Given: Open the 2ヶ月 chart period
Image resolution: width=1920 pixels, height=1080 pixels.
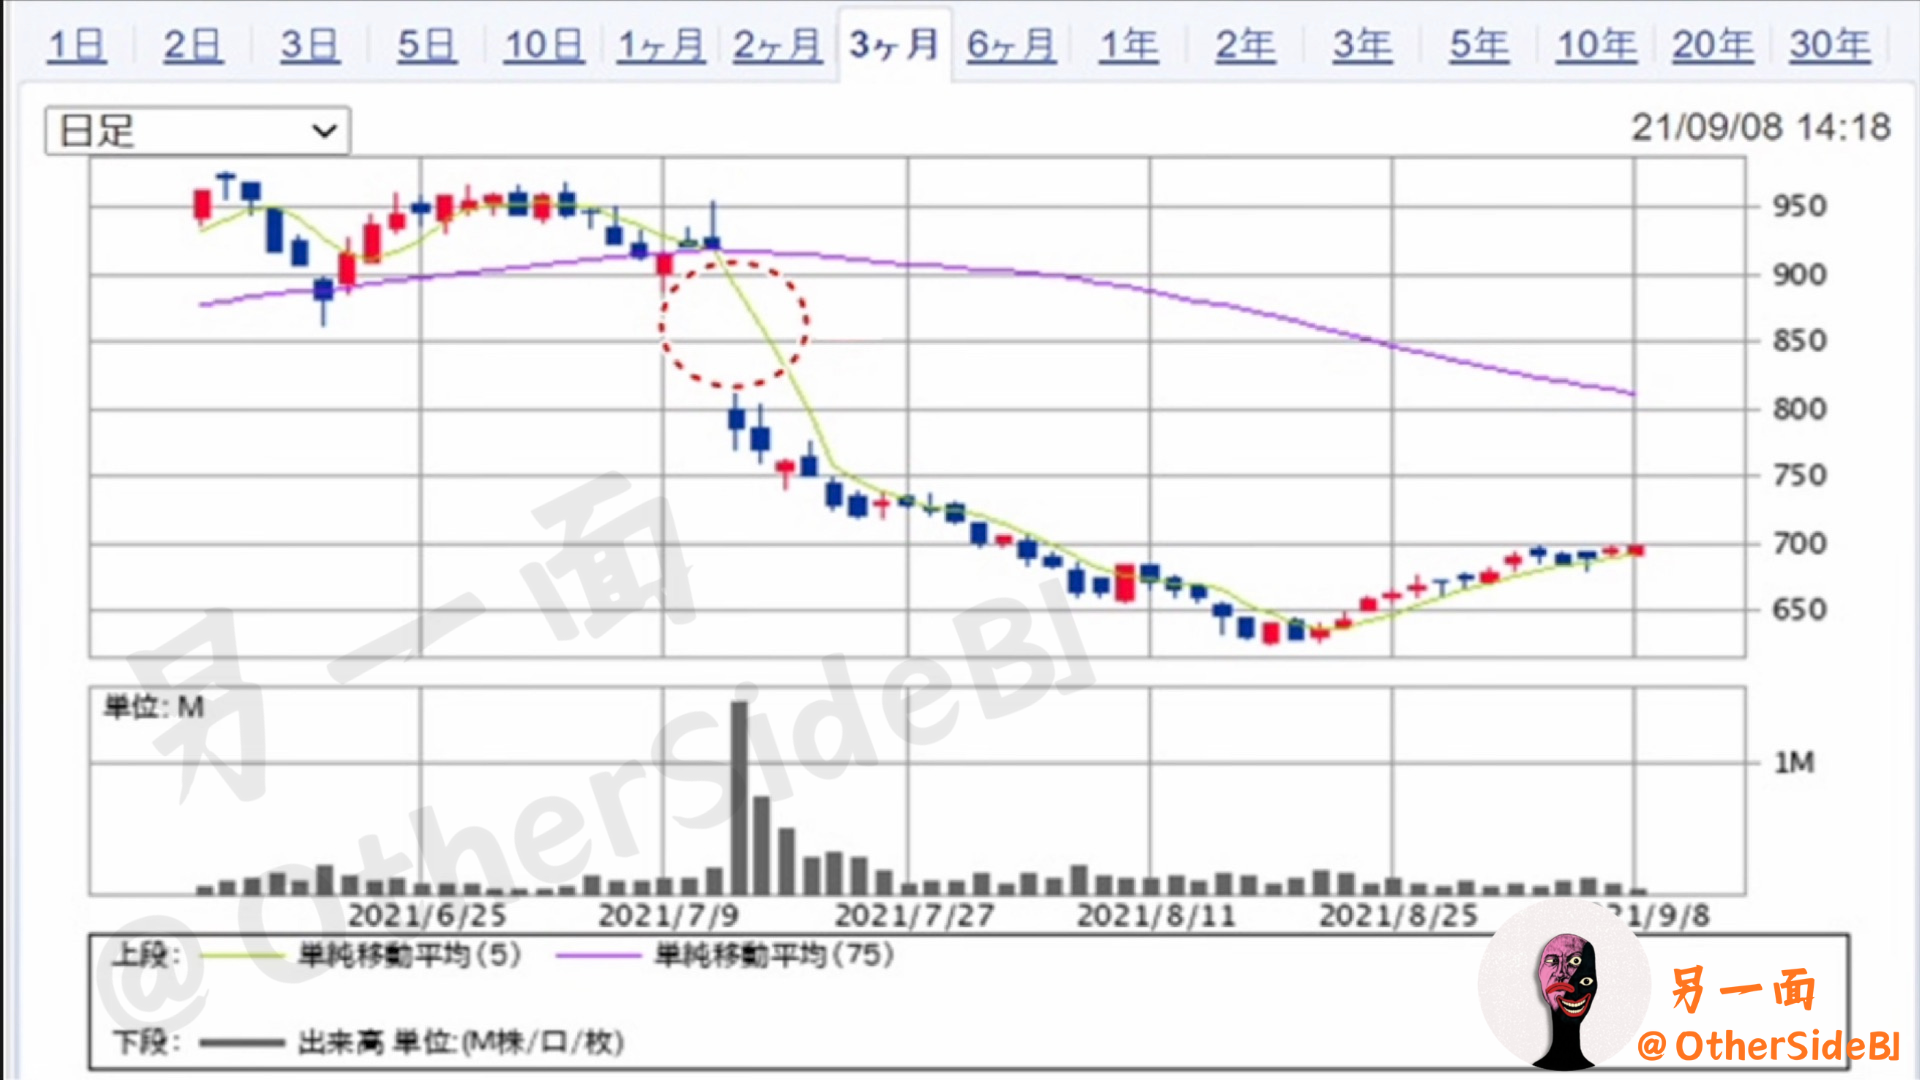Looking at the screenshot, I should click(777, 45).
